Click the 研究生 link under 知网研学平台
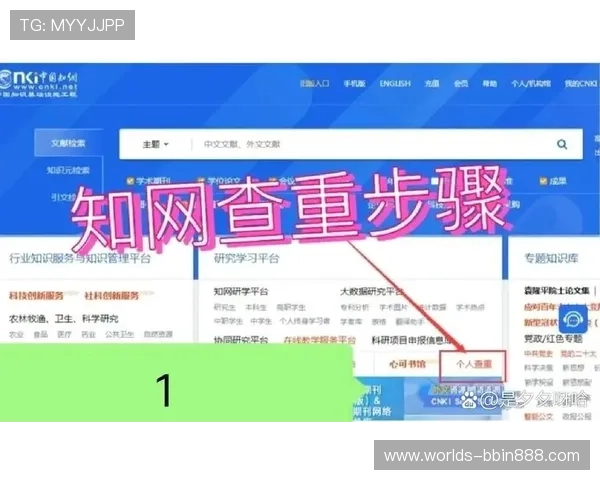600x480 pixels. (225, 307)
